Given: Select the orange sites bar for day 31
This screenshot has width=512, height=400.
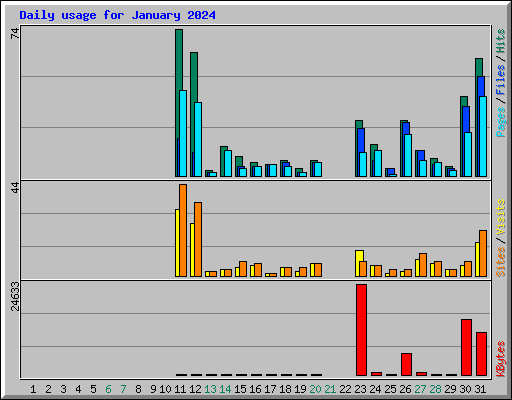Looking at the screenshot, I should 483,253.
